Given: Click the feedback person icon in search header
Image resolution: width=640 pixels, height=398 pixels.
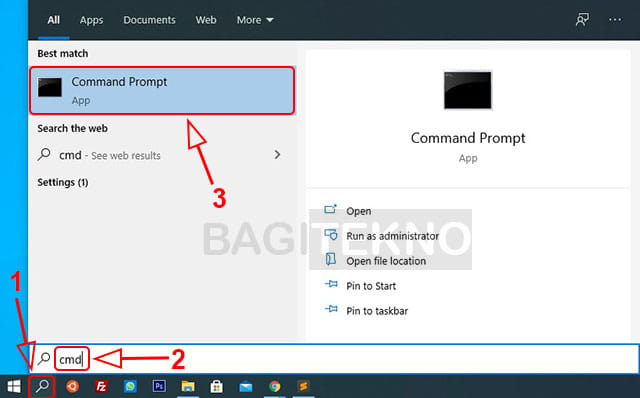Looking at the screenshot, I should pyautogui.click(x=582, y=19).
